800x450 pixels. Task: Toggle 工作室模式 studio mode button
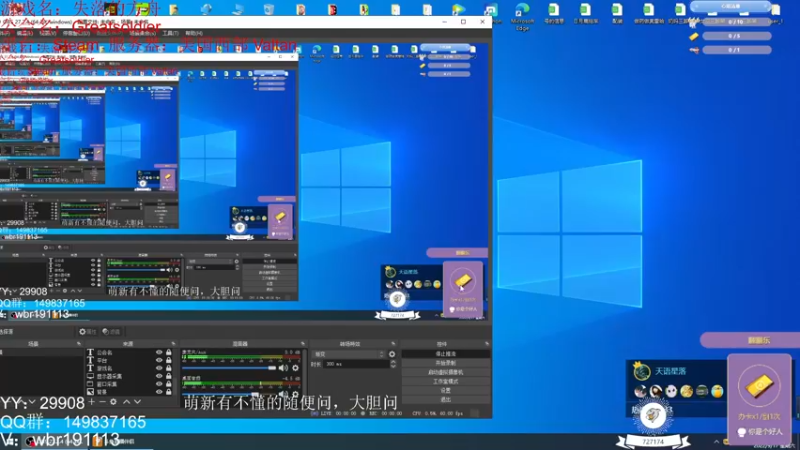(x=445, y=381)
